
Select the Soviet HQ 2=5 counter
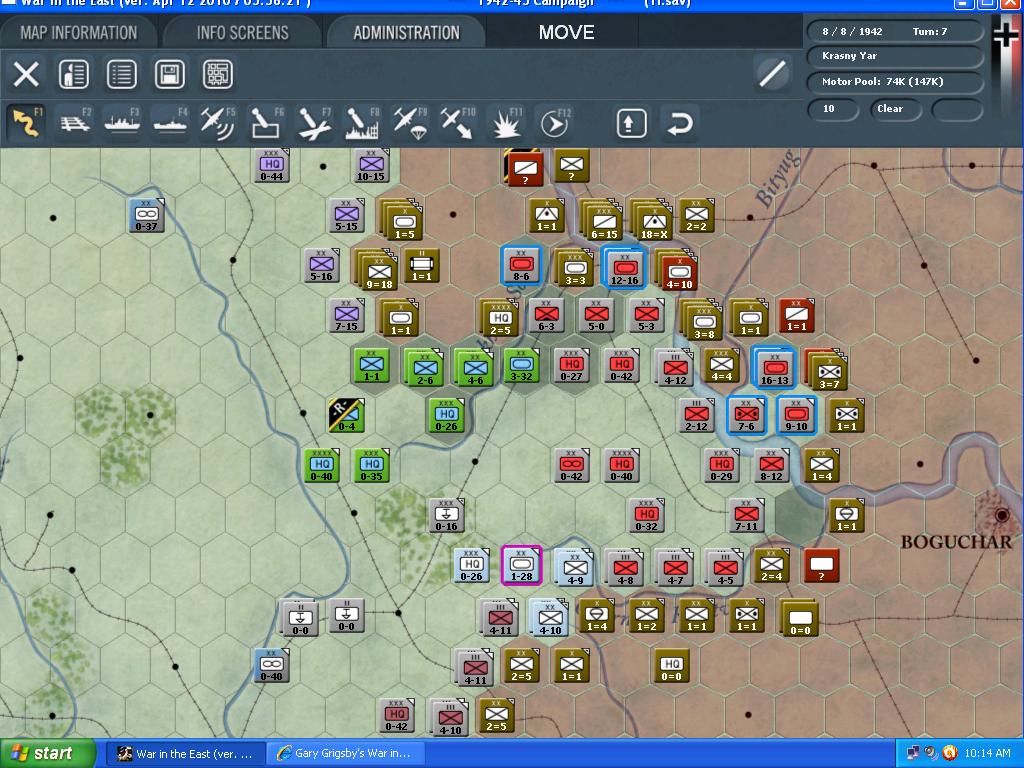point(499,318)
